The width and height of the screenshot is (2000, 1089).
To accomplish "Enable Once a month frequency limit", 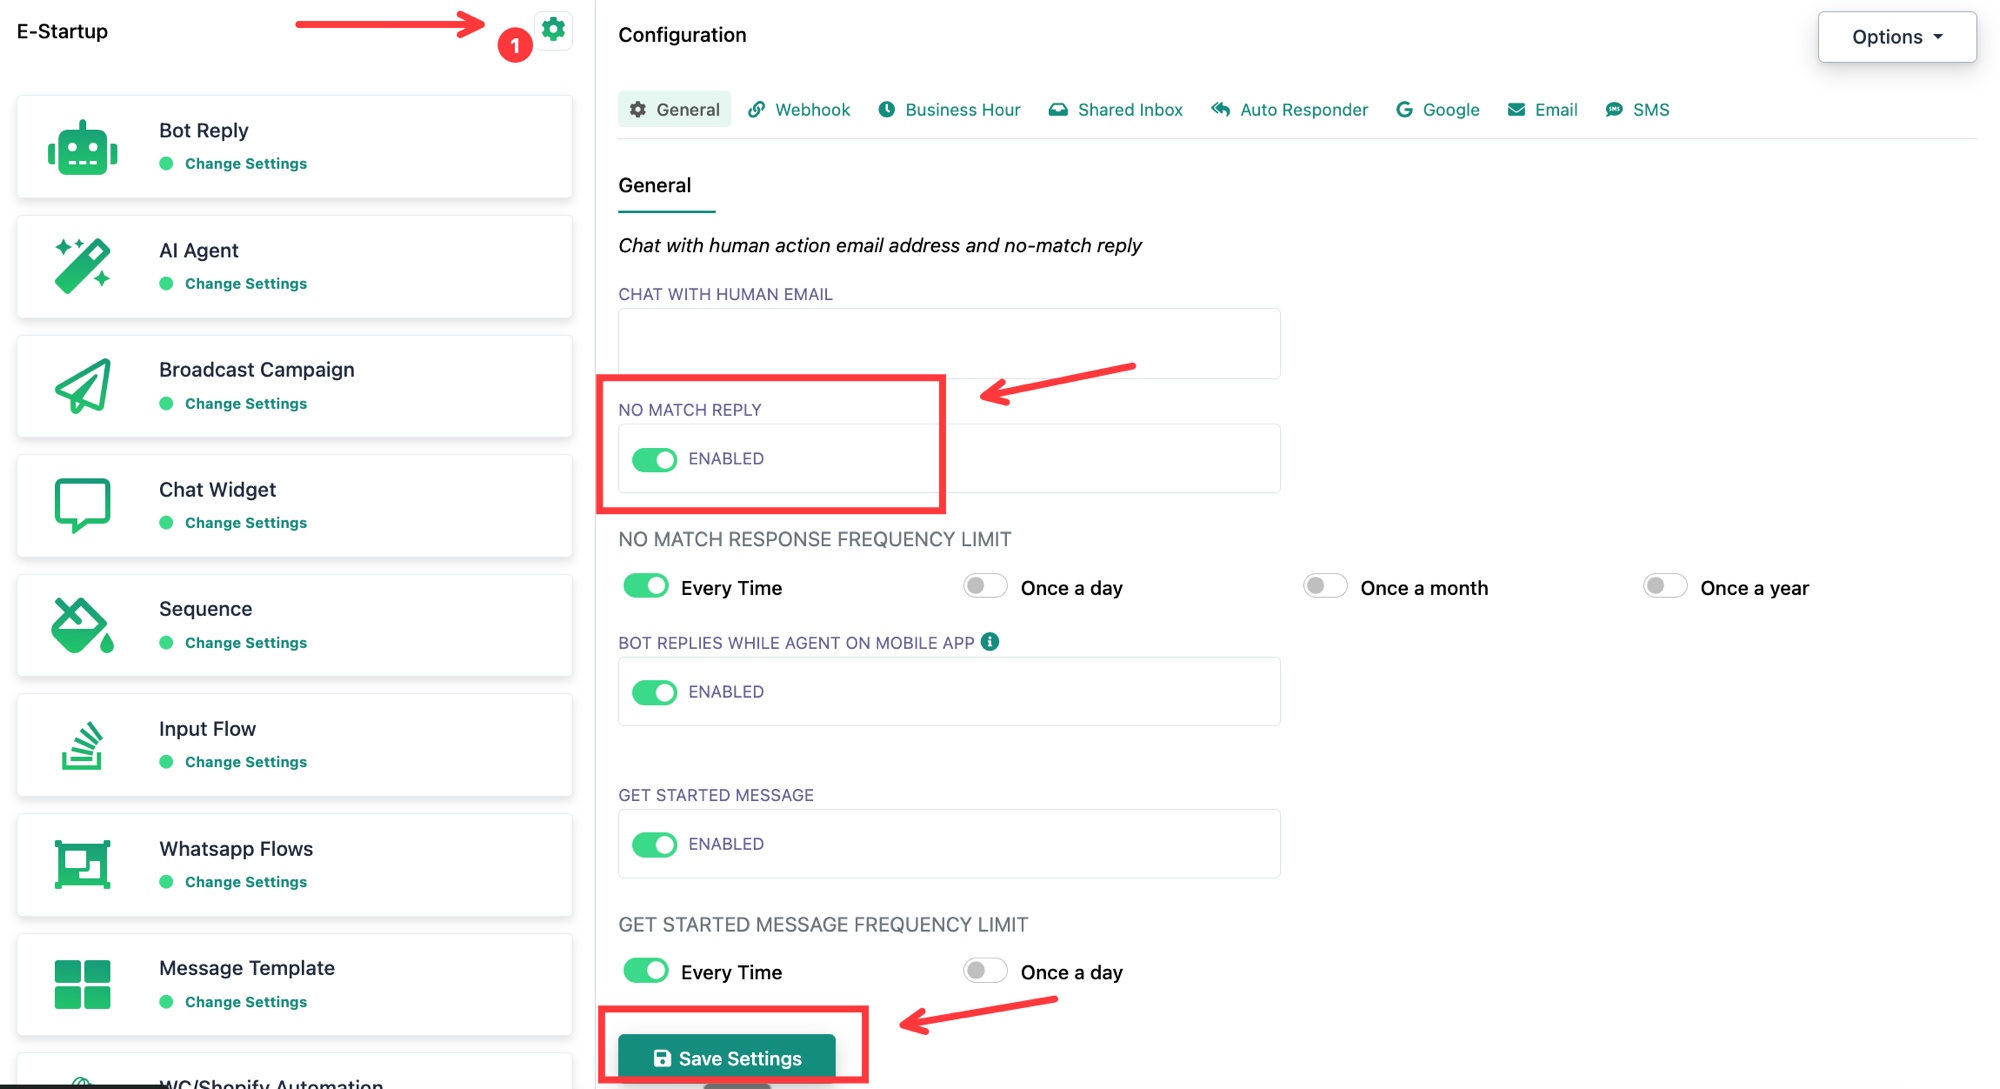I will [1325, 586].
